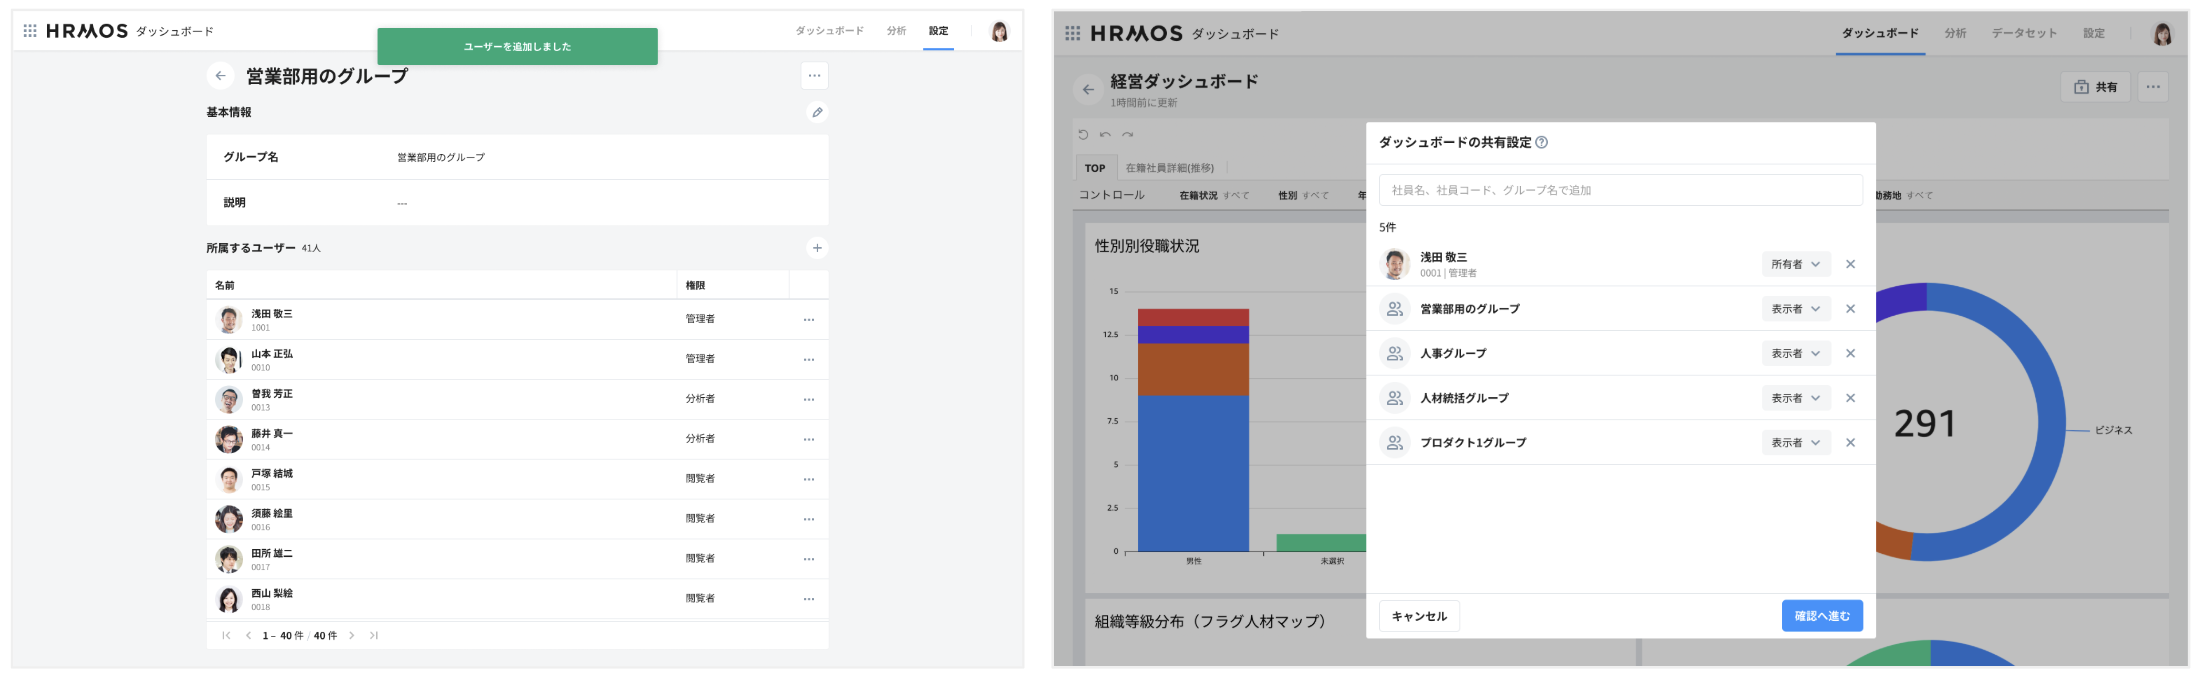
Task: Open options menu for 西山 梨絵 row
Action: [x=808, y=599]
